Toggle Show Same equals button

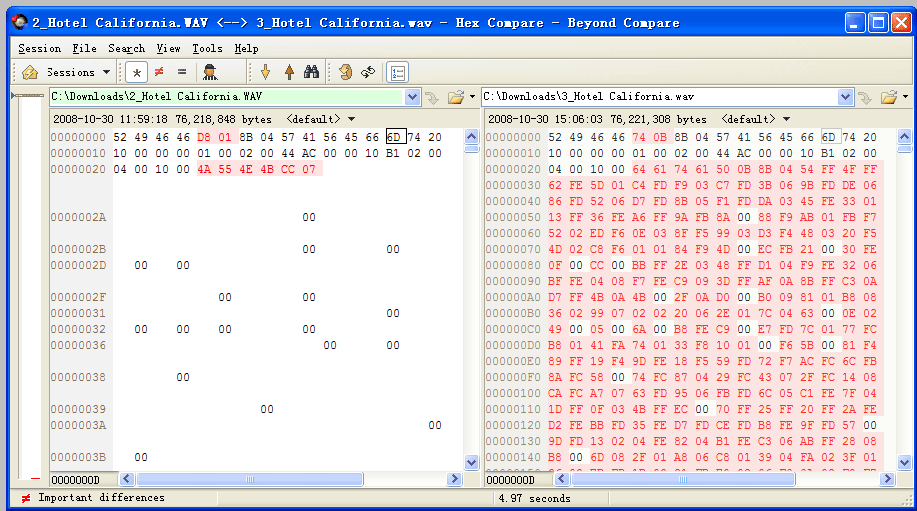point(182,72)
